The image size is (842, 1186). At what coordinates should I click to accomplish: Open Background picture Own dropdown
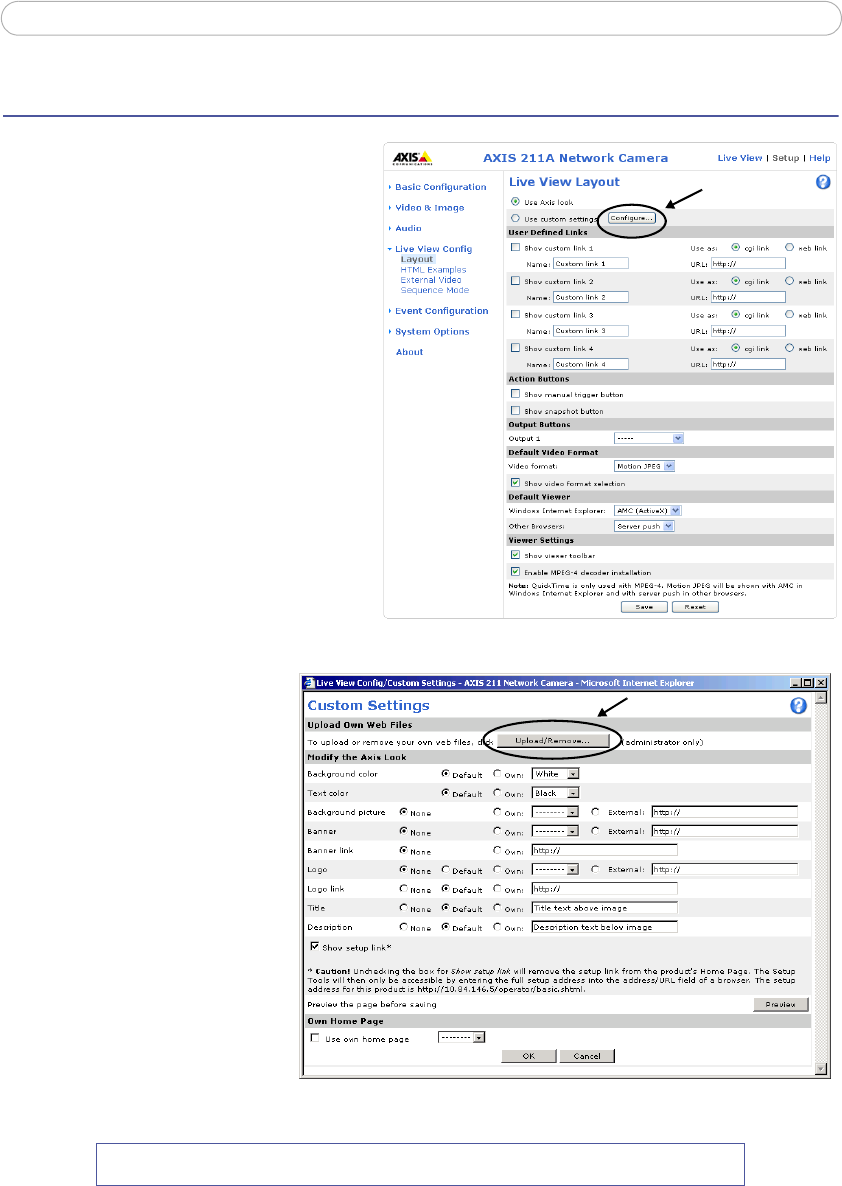click(x=555, y=812)
